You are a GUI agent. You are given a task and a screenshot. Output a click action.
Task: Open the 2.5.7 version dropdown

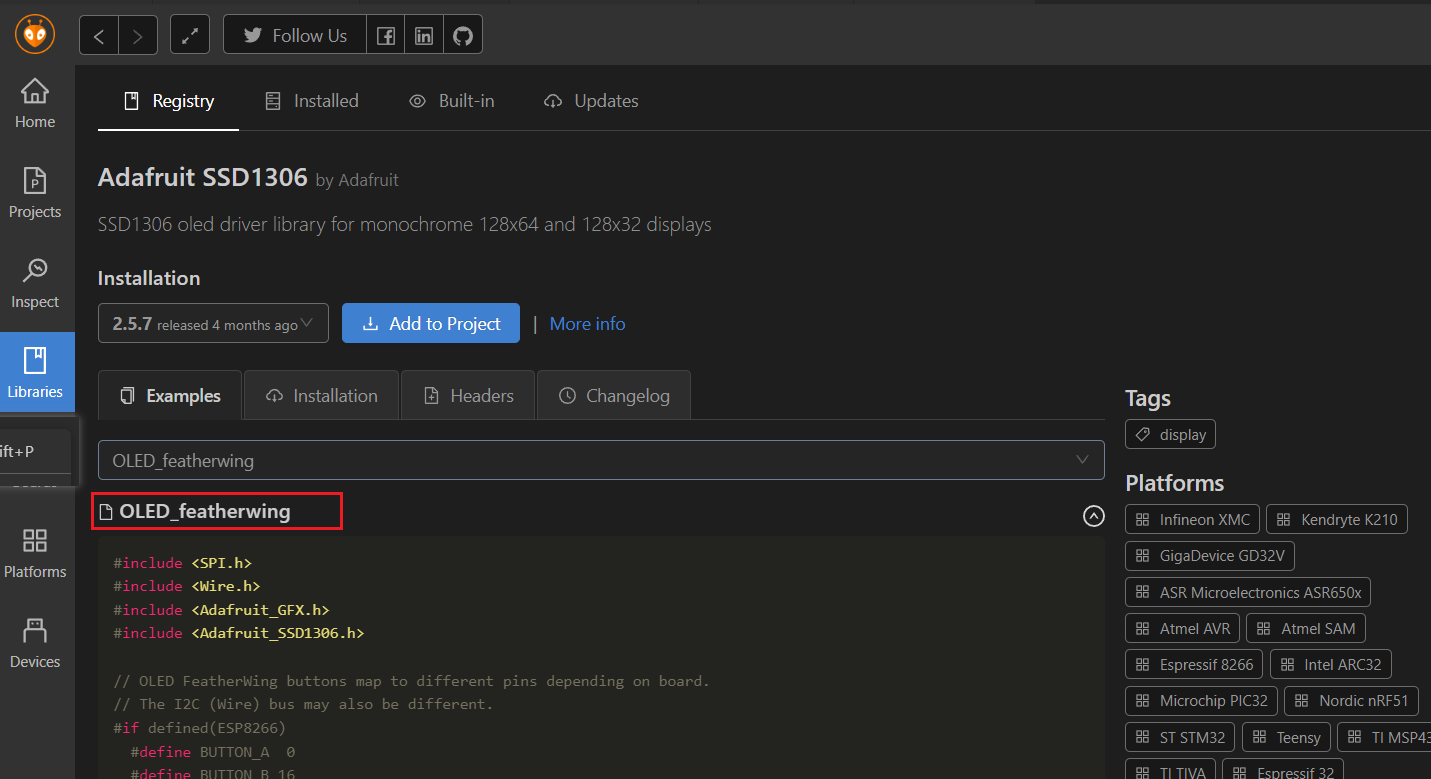(x=213, y=323)
